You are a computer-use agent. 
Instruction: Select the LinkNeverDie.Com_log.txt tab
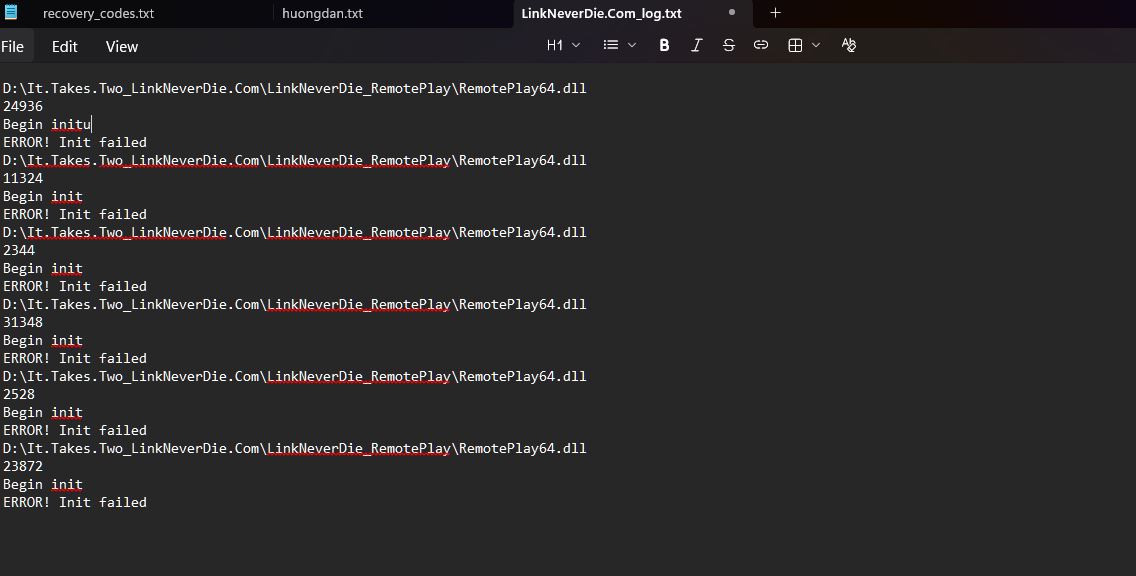point(601,13)
